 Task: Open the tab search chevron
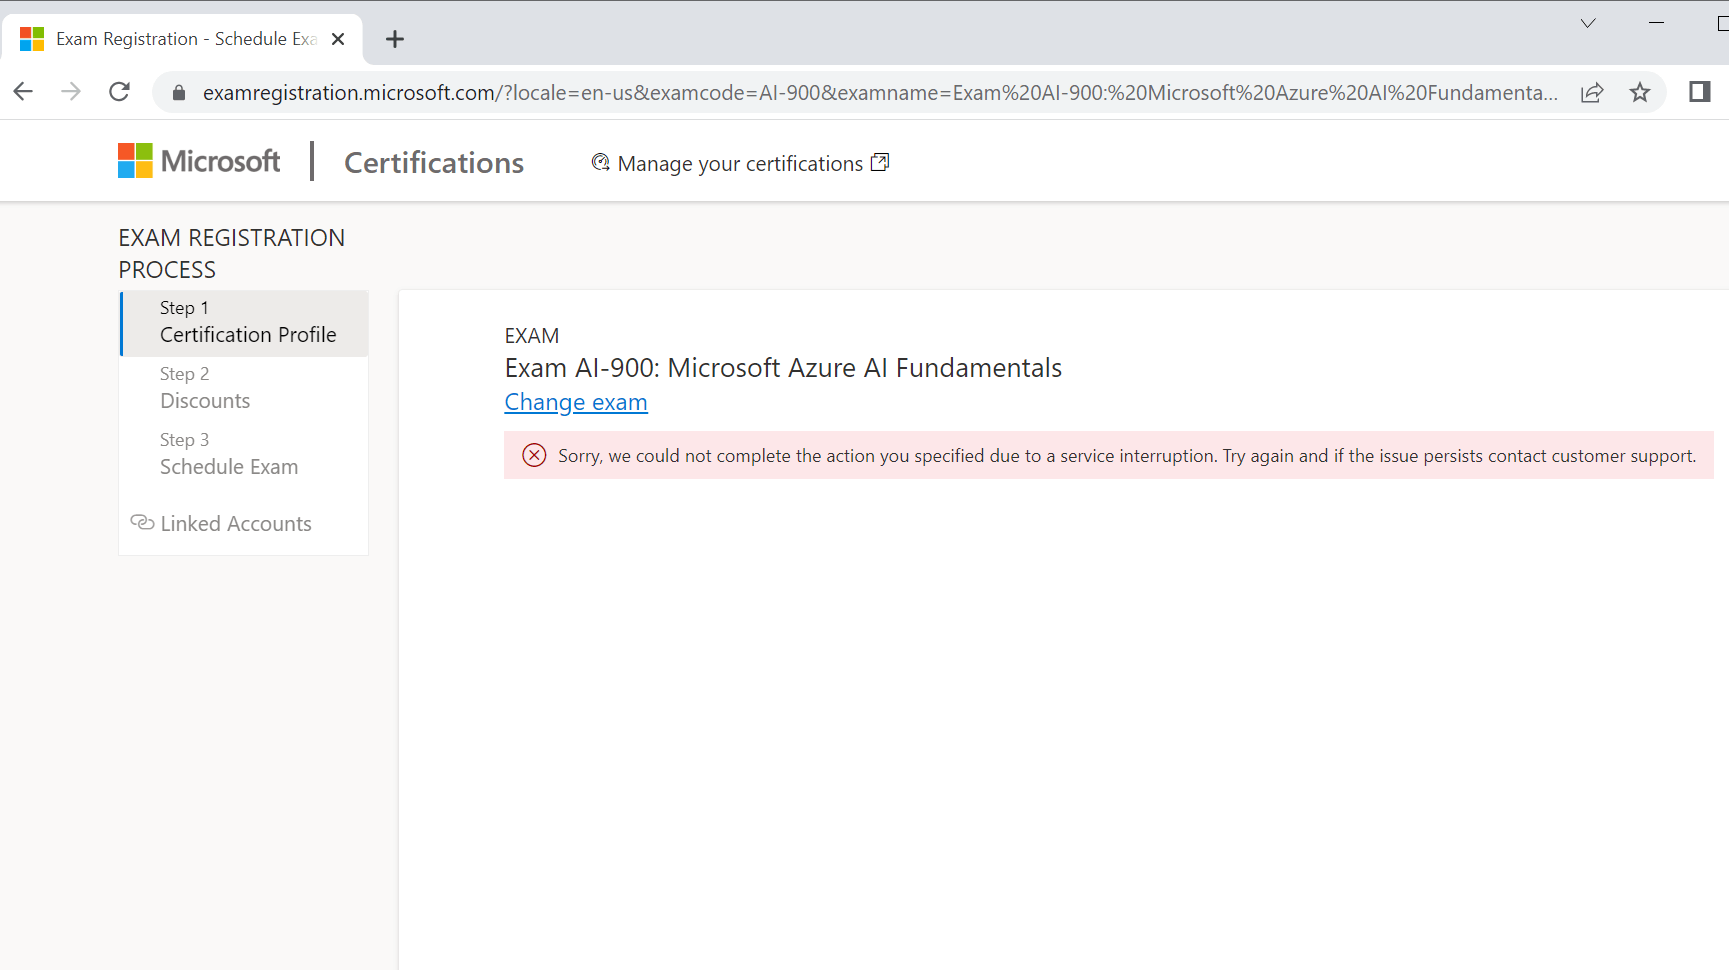coord(1588,23)
